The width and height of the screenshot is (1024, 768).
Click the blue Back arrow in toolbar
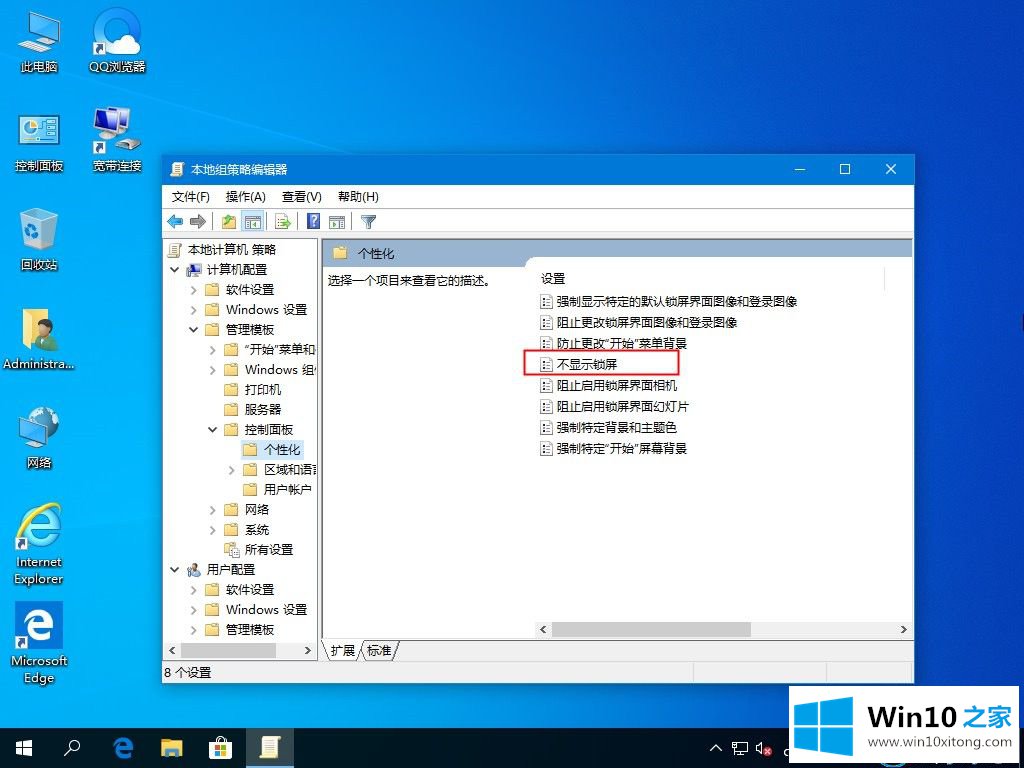point(176,222)
